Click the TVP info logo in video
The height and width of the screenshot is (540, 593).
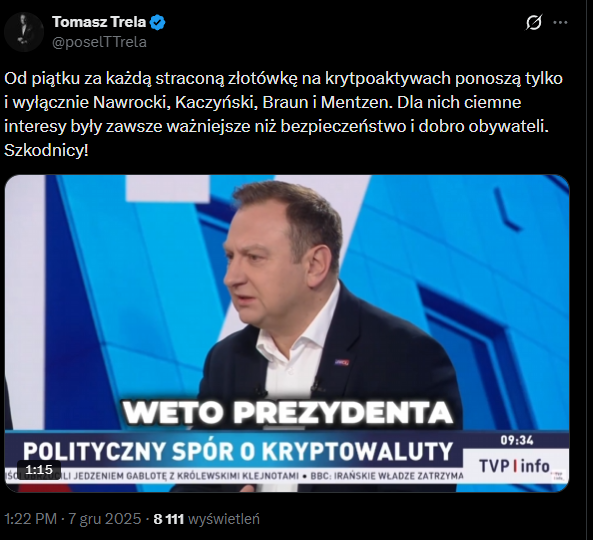point(514,466)
